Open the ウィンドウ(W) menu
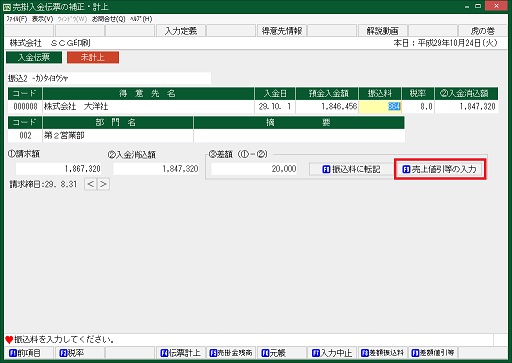512x363 pixels. tap(72, 19)
